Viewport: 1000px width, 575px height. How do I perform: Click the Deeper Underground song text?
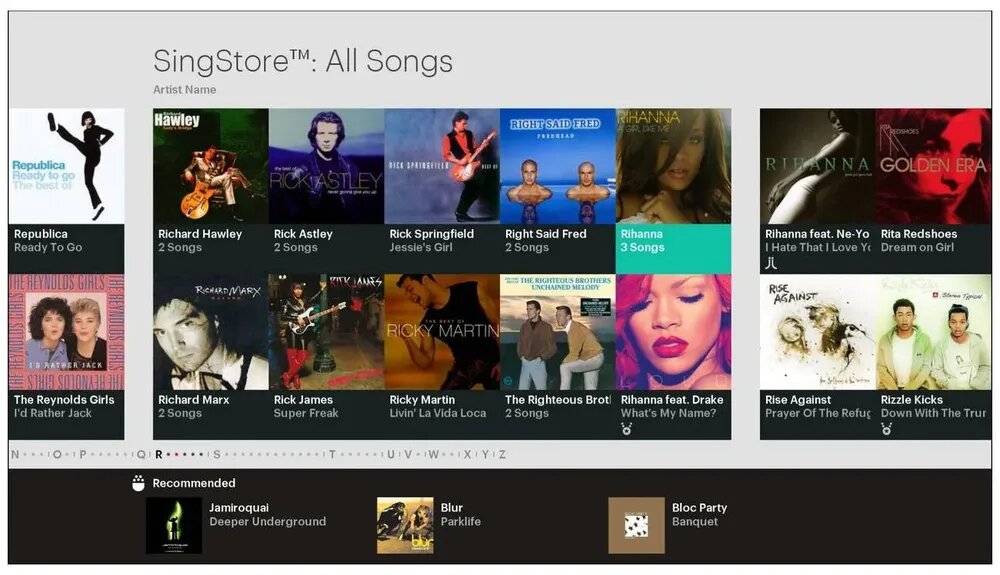coord(267,521)
